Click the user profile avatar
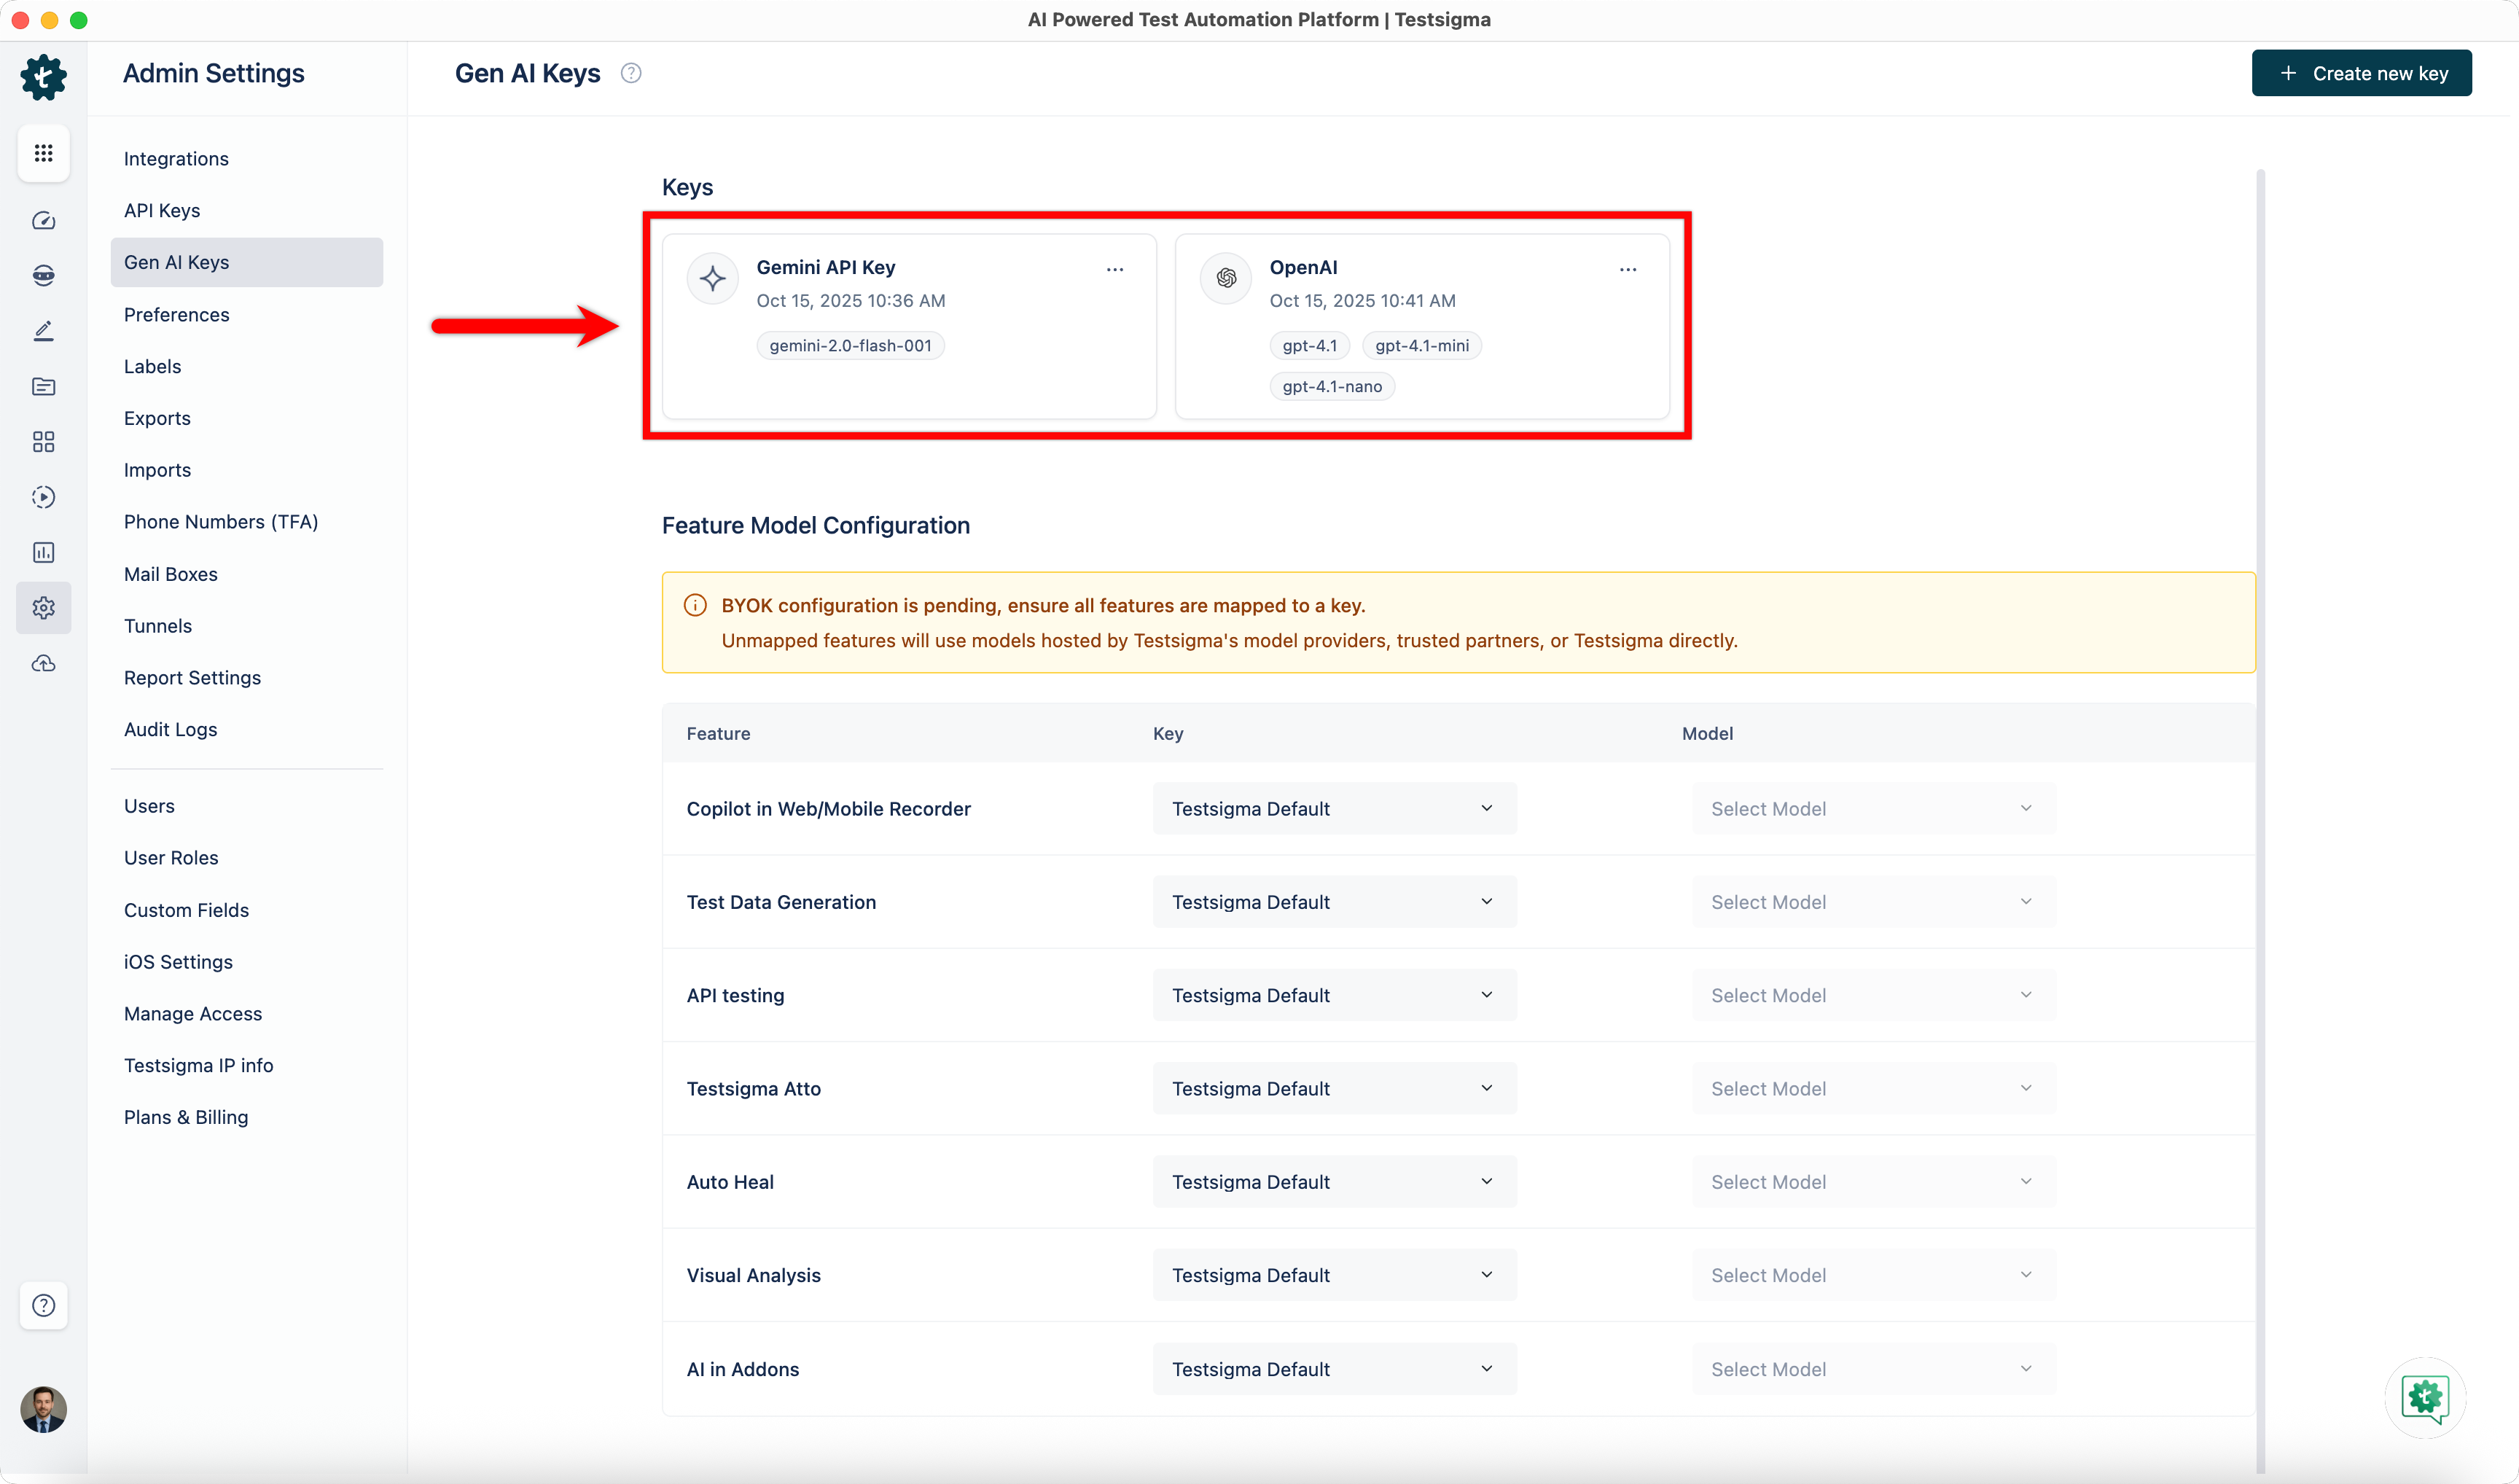Viewport: 2519px width, 1484px height. click(43, 1409)
